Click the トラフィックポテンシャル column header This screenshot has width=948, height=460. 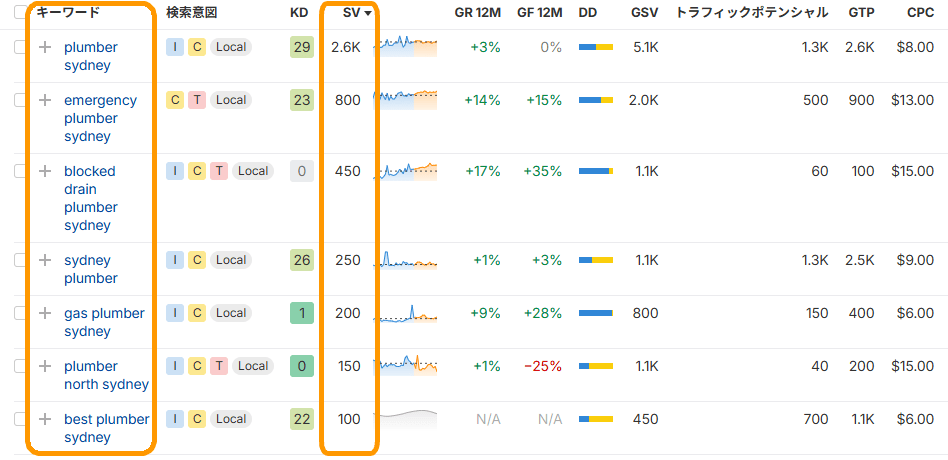tap(752, 13)
